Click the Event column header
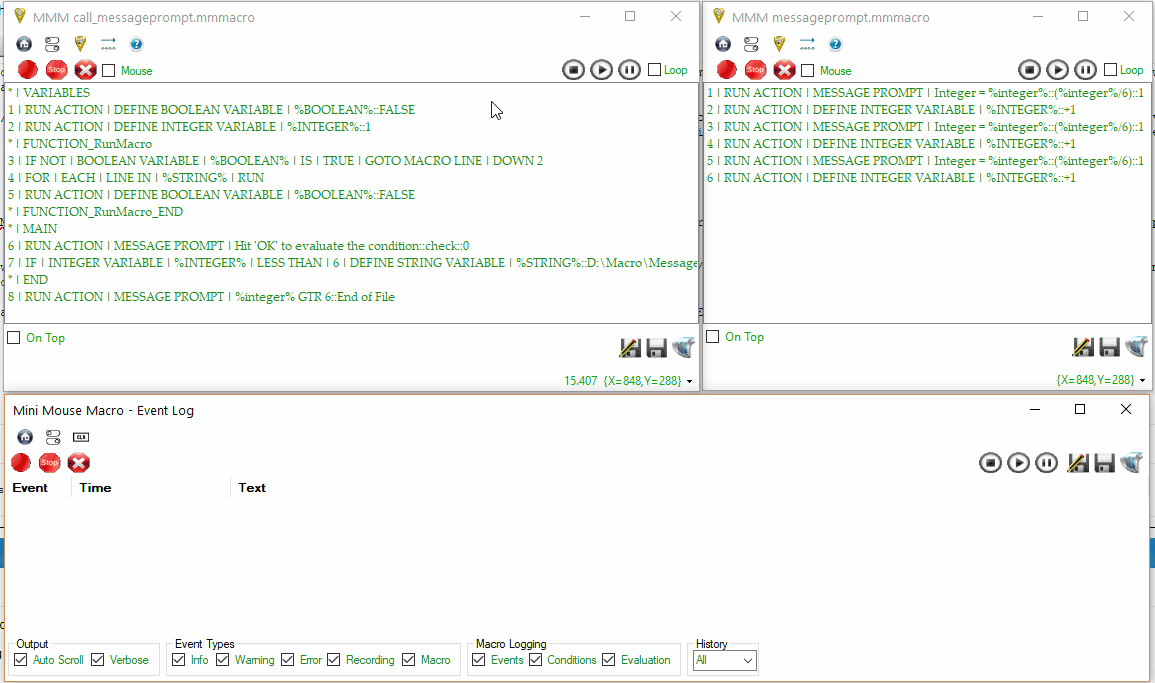The width and height of the screenshot is (1155, 683). 30,488
